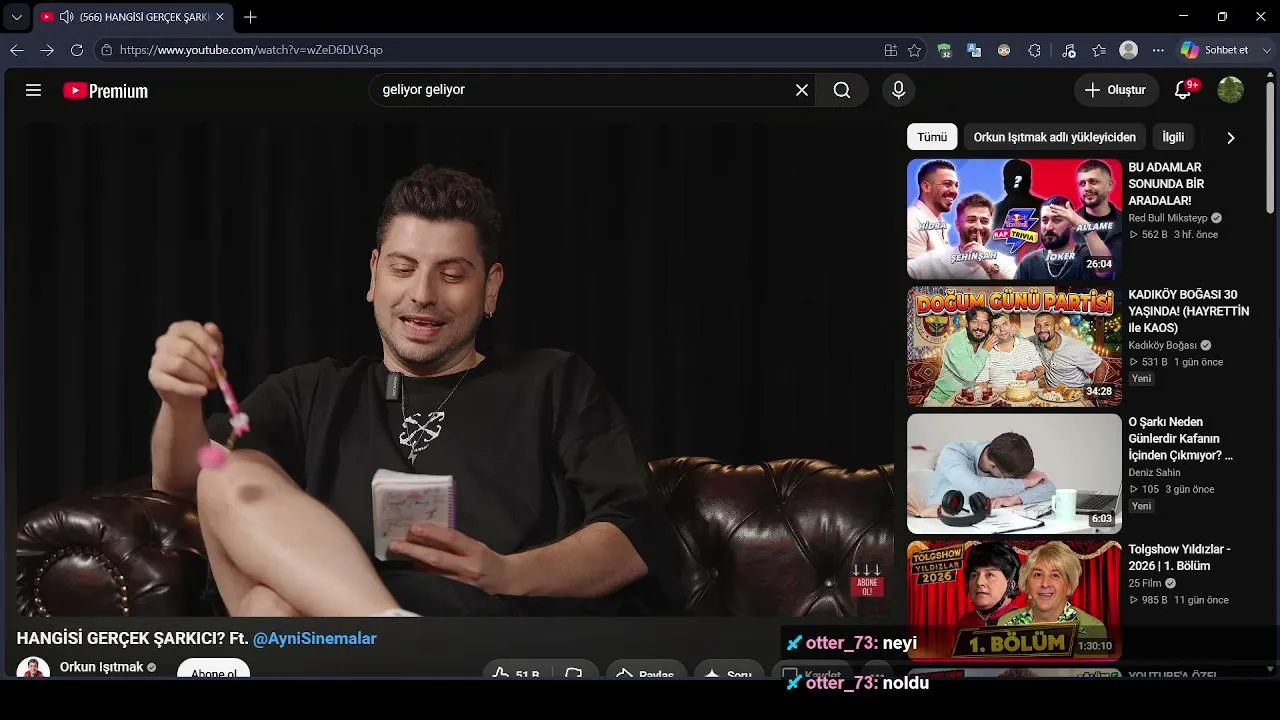The width and height of the screenshot is (1280, 720).
Task: Open the 25 Film channel name
Action: 1145,583
